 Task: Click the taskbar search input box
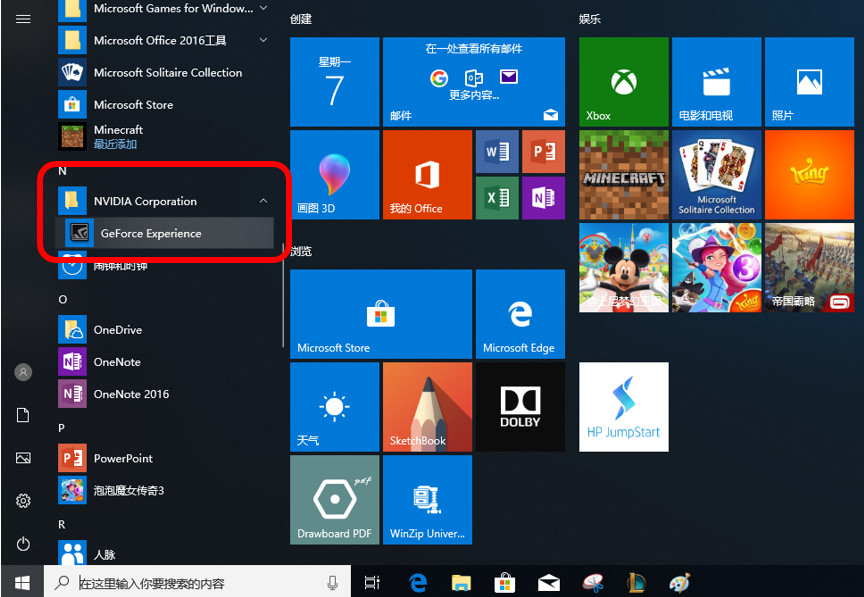[x=190, y=582]
